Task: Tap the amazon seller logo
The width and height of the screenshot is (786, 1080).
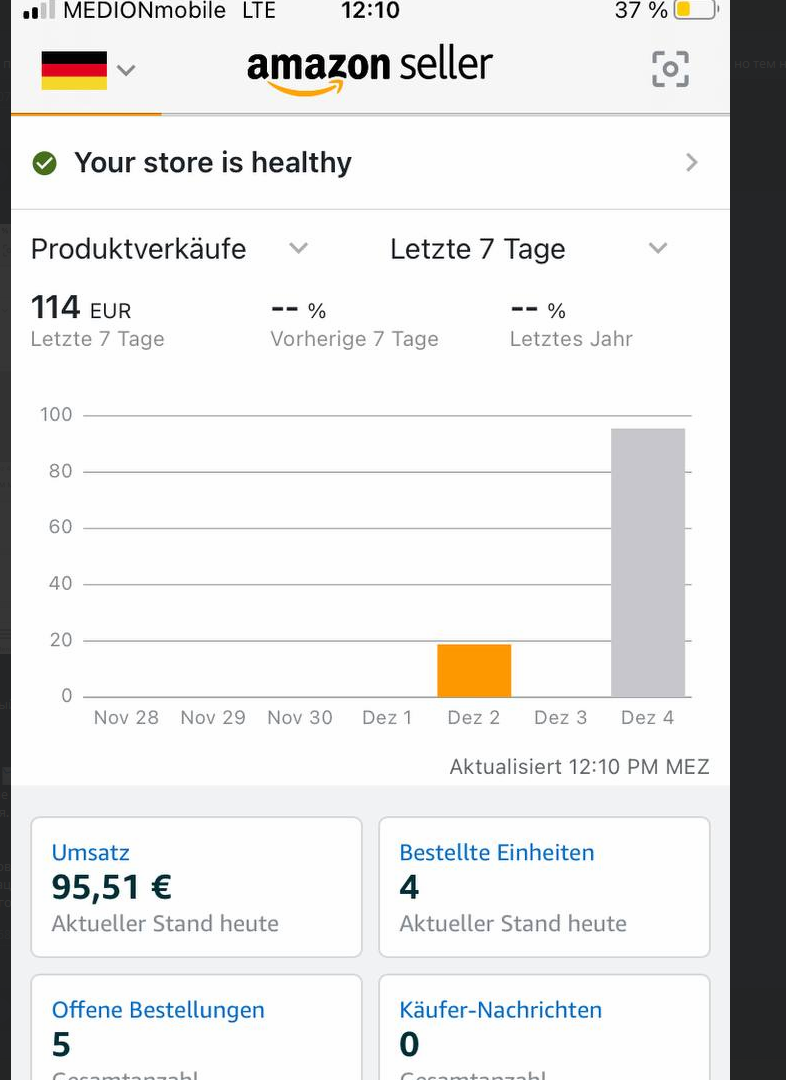Action: pos(370,70)
